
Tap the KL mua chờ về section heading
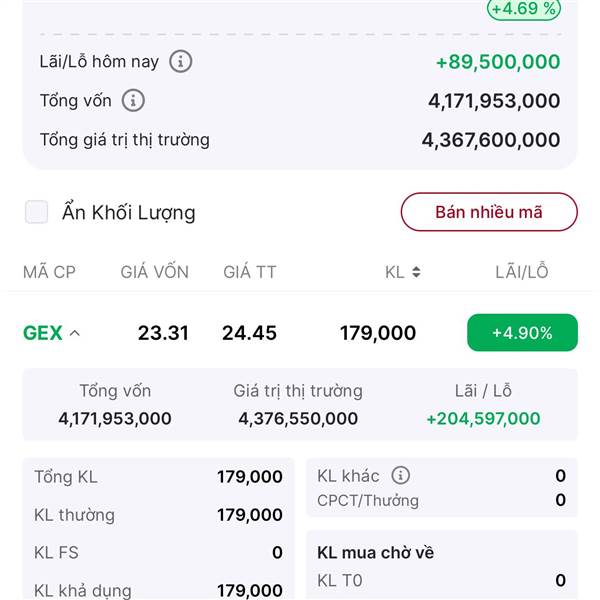tap(376, 553)
